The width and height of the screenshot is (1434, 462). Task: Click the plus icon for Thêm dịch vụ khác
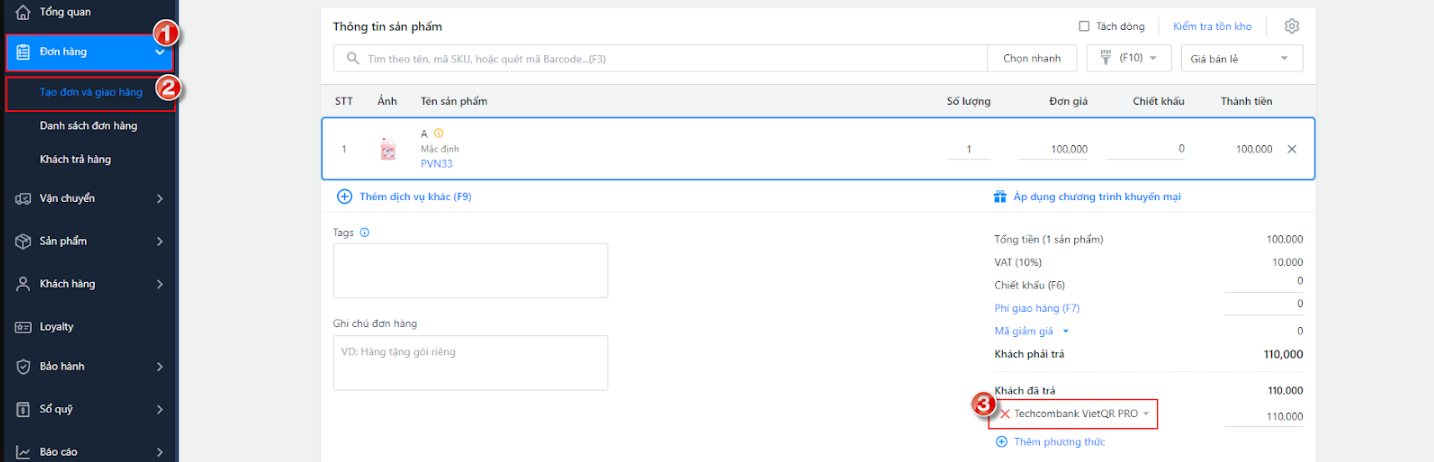pyautogui.click(x=344, y=197)
